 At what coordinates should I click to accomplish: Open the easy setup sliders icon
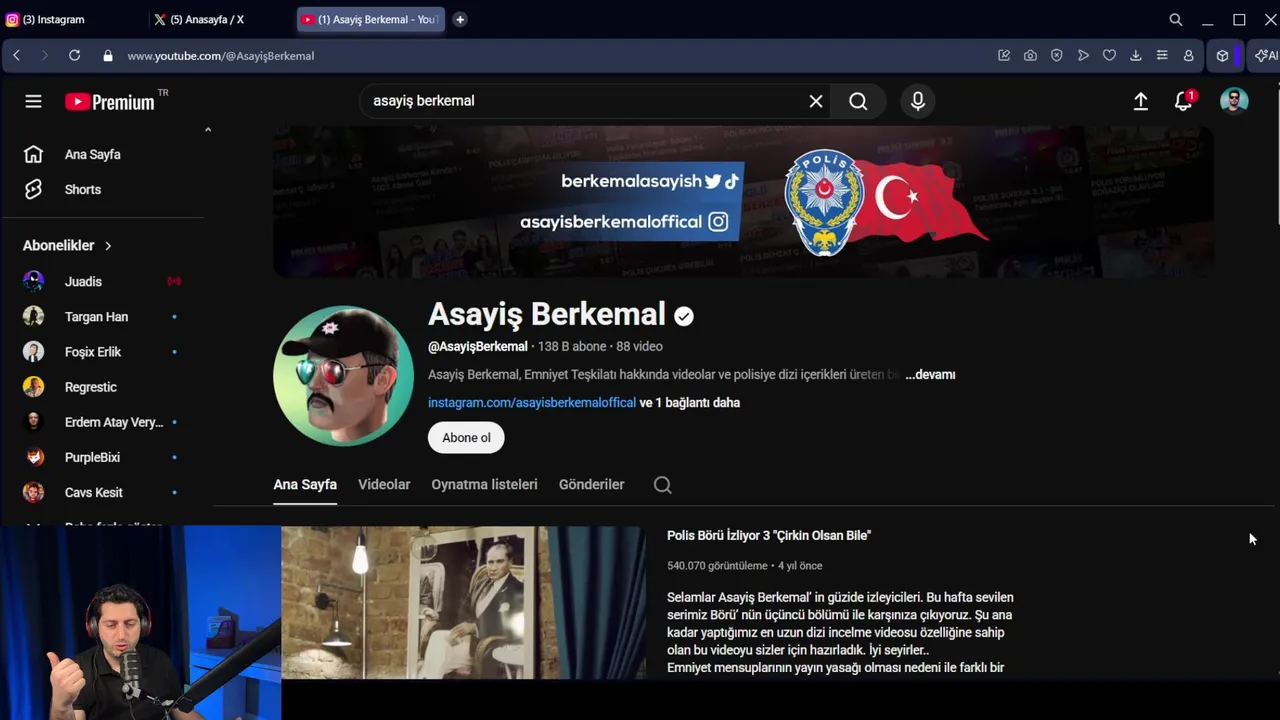[1162, 56]
